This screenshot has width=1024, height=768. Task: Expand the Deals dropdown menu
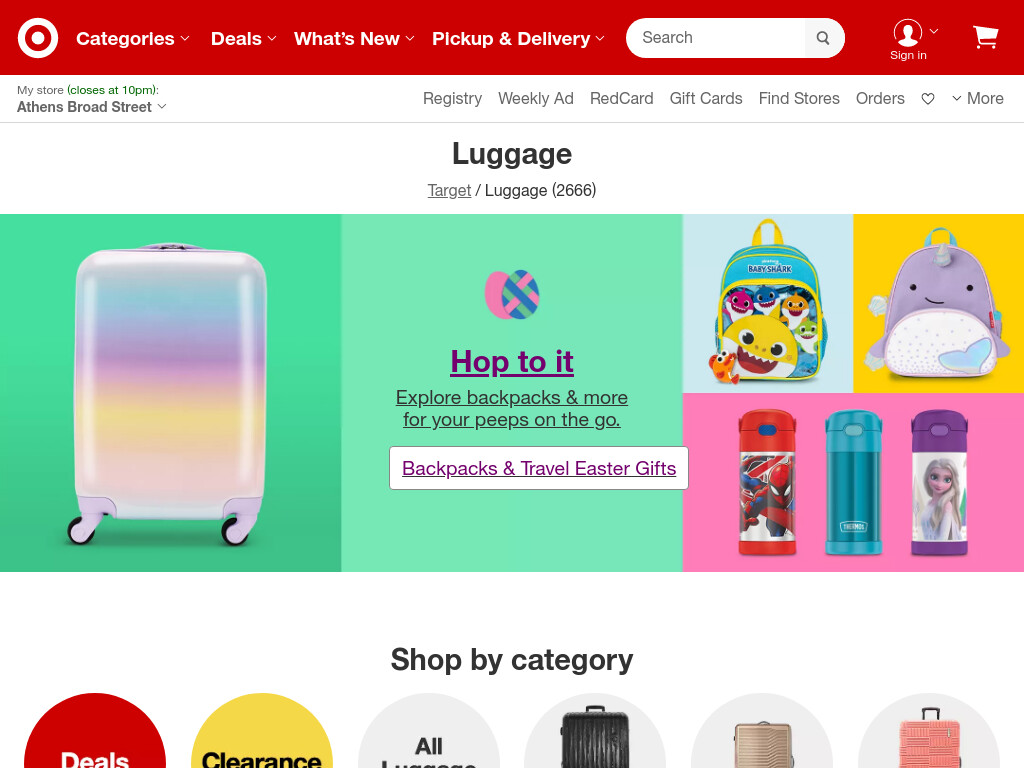coord(244,39)
